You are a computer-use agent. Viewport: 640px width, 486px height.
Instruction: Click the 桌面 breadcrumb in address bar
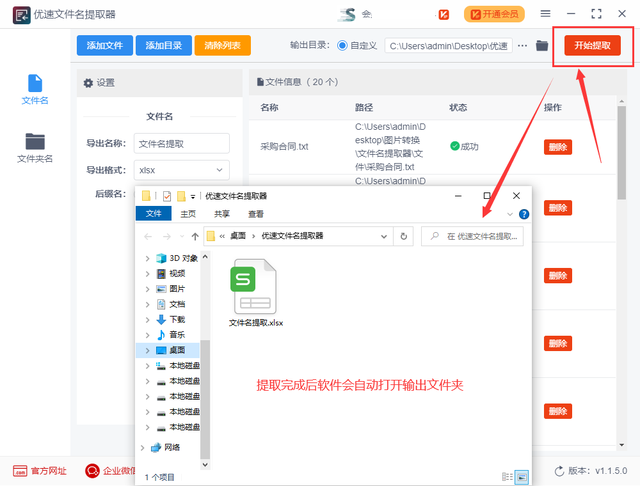238,236
